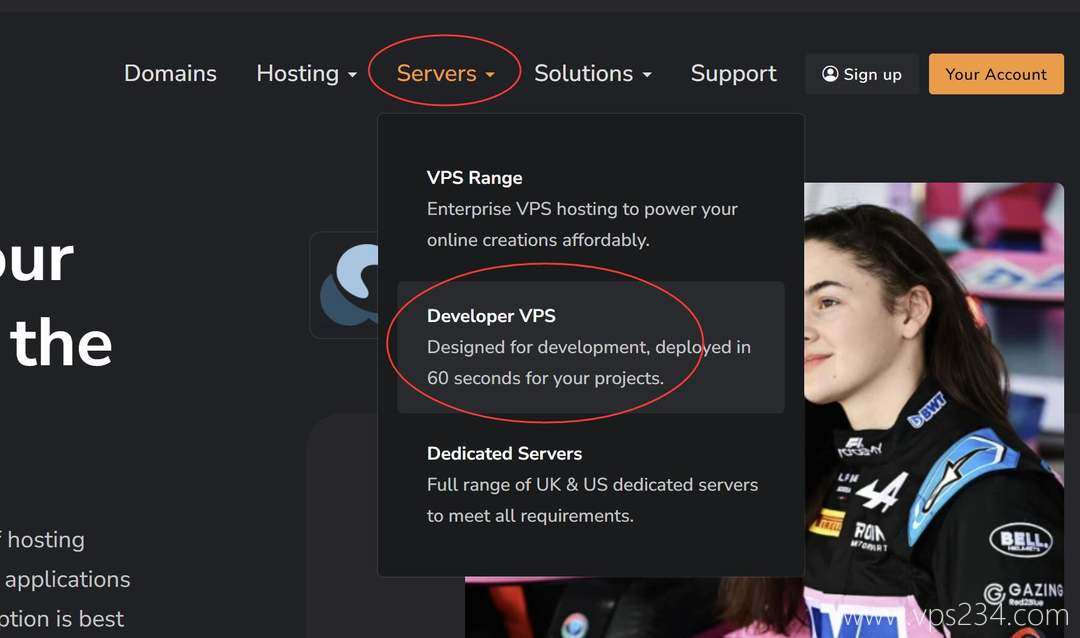Click the blue logo tile behind menu
This screenshot has width=1080, height=638.
tap(343, 286)
